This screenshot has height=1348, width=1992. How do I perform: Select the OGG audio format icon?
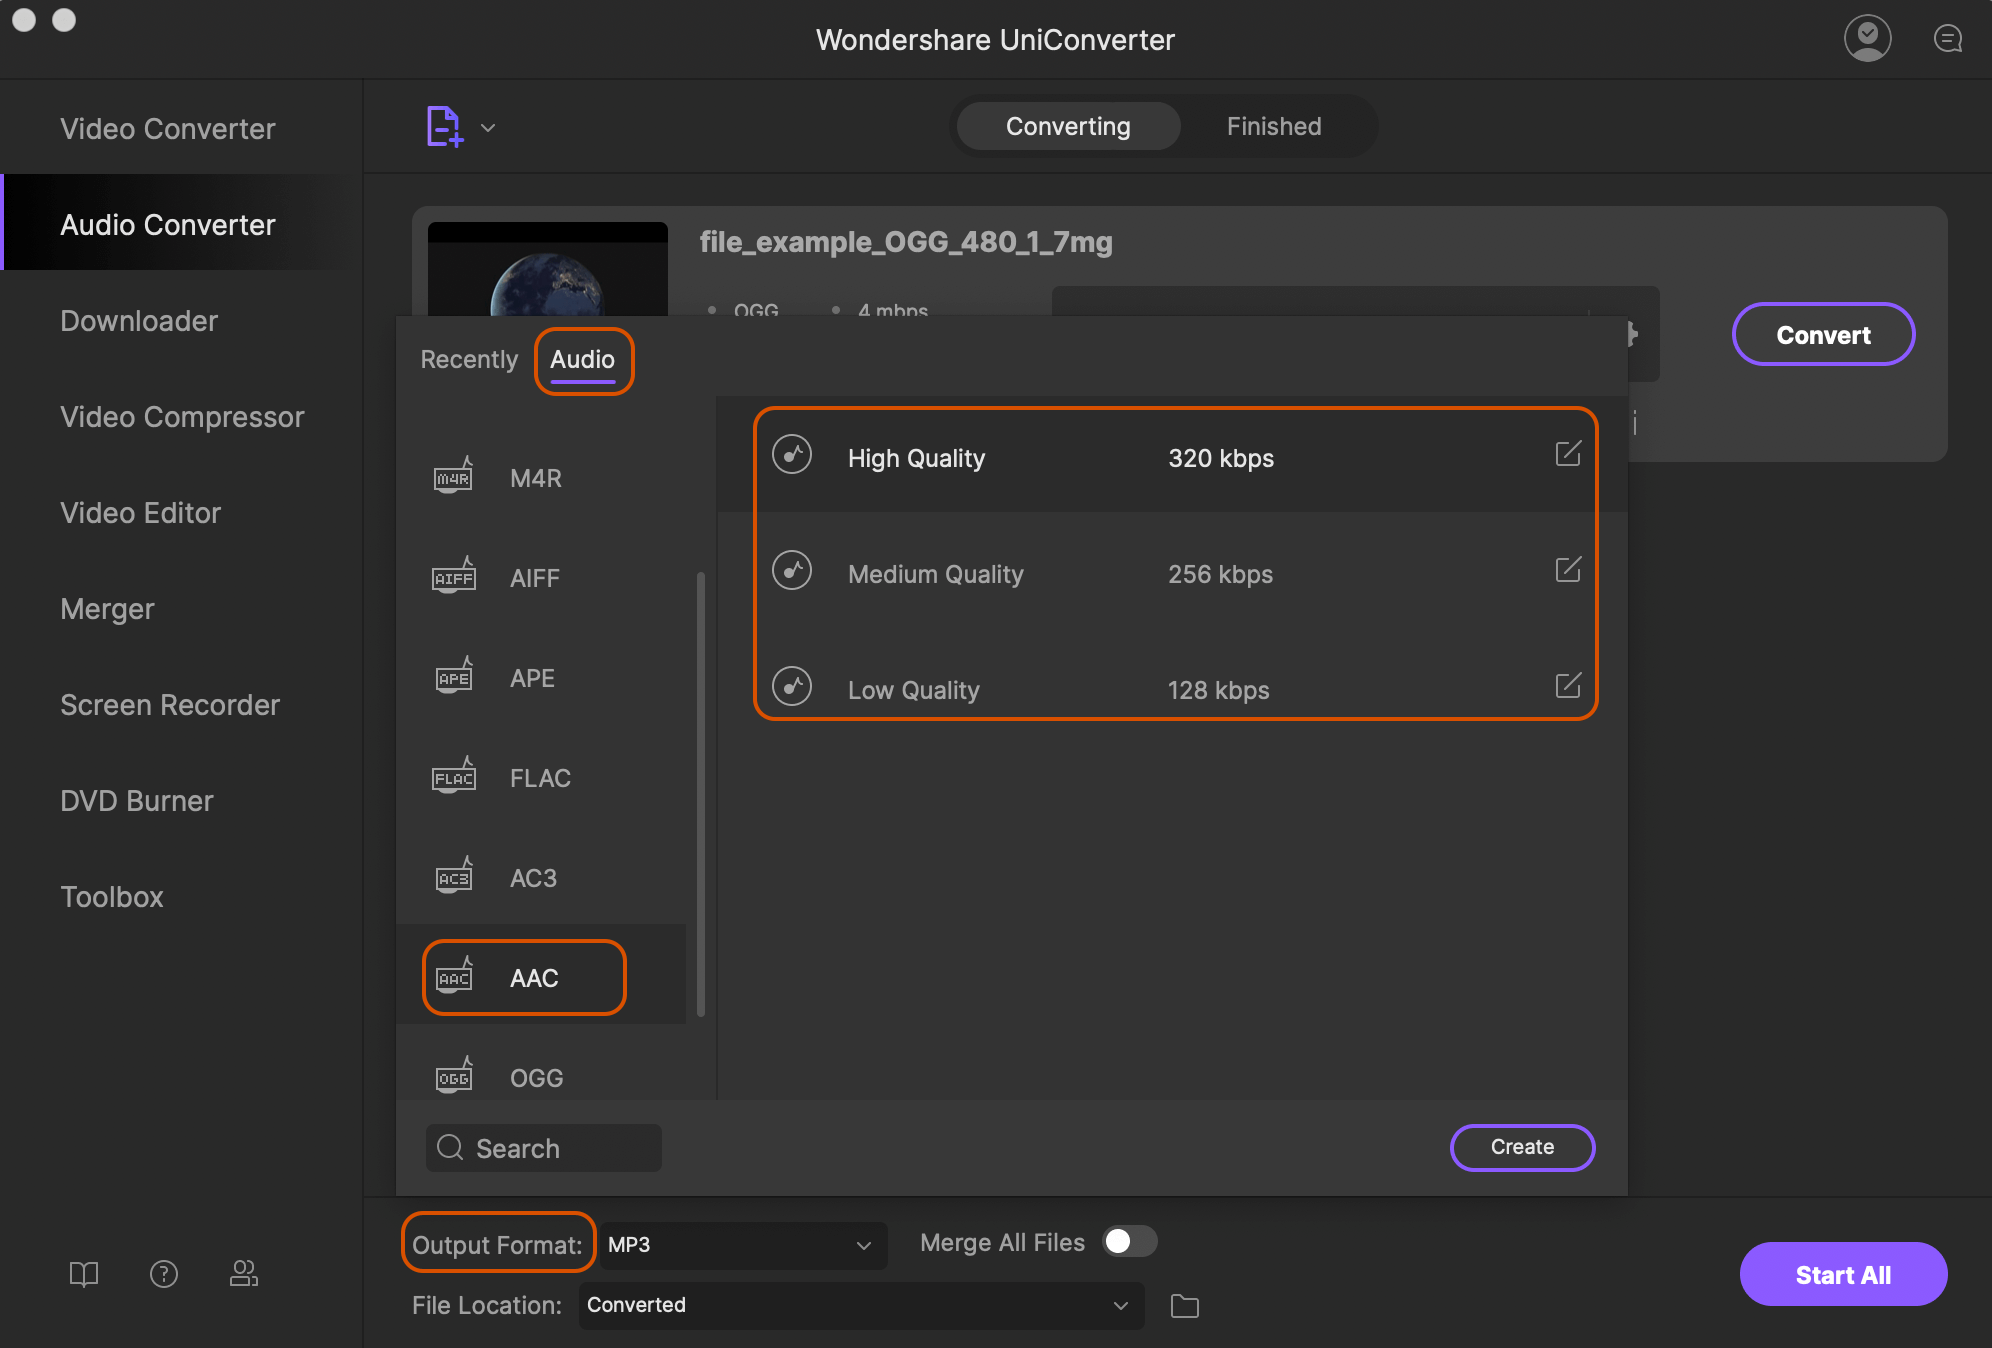click(x=454, y=1074)
